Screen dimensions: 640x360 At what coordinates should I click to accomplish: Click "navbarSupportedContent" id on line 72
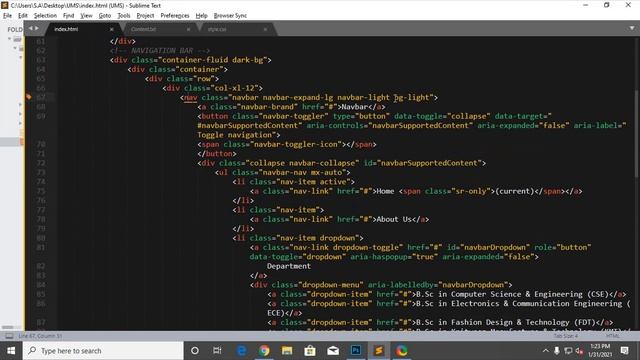(429, 163)
